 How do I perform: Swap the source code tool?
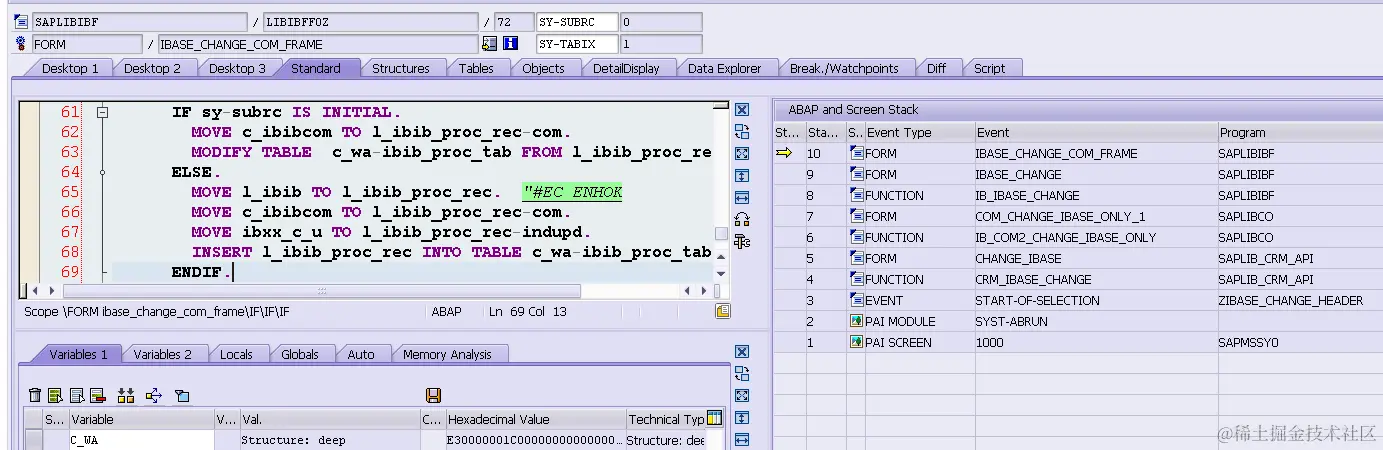(742, 131)
